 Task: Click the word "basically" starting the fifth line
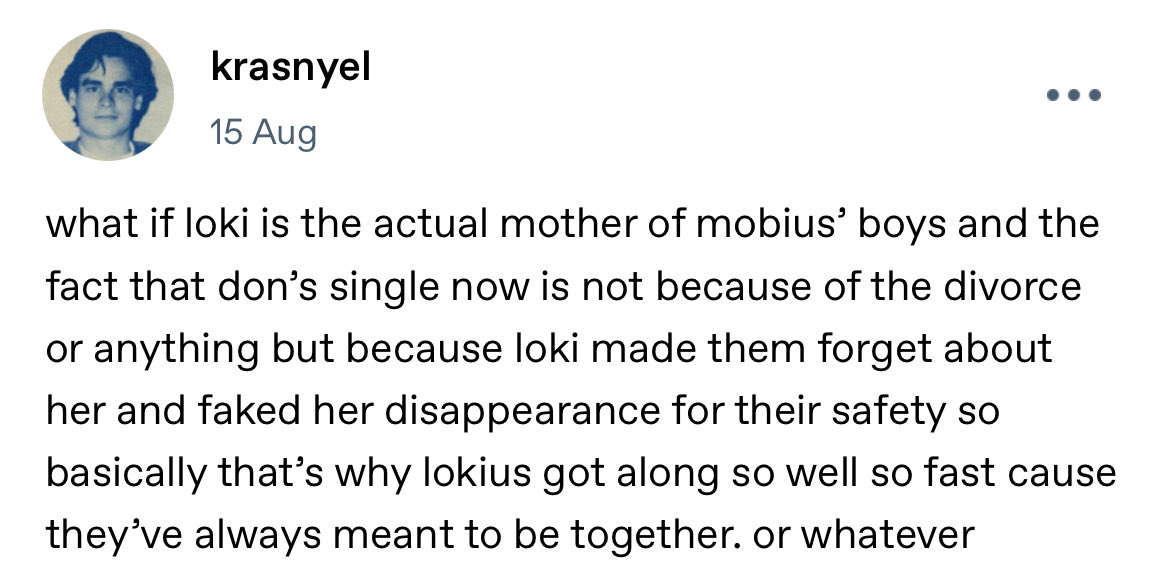coord(125,474)
